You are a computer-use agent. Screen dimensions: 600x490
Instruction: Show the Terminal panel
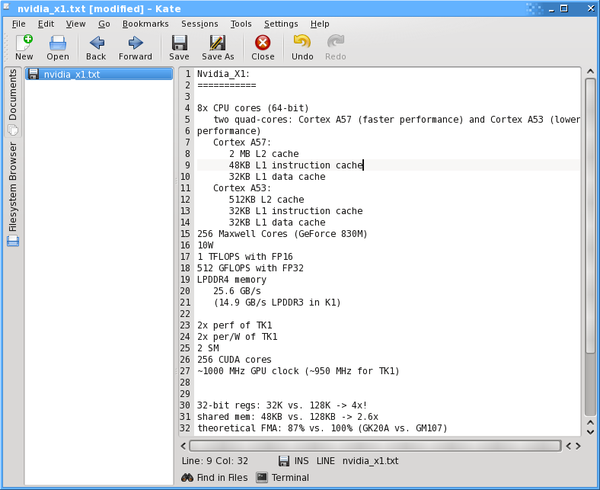283,477
